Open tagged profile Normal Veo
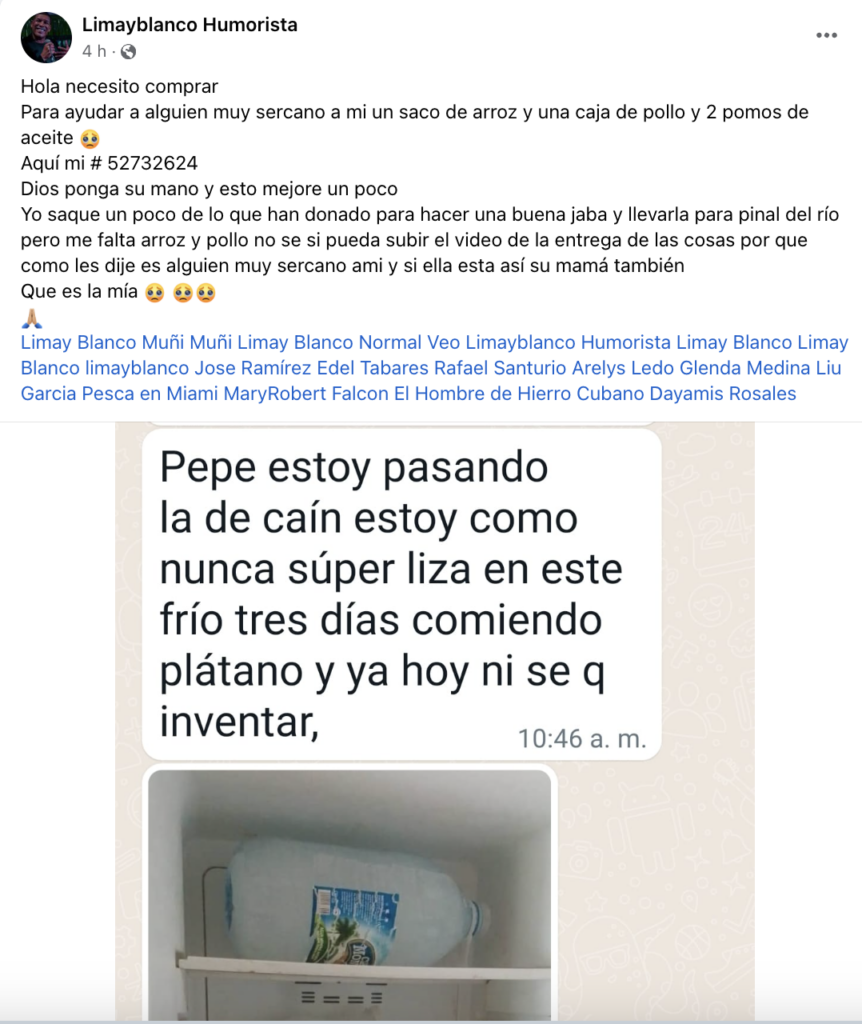The image size is (862, 1024). point(409,342)
